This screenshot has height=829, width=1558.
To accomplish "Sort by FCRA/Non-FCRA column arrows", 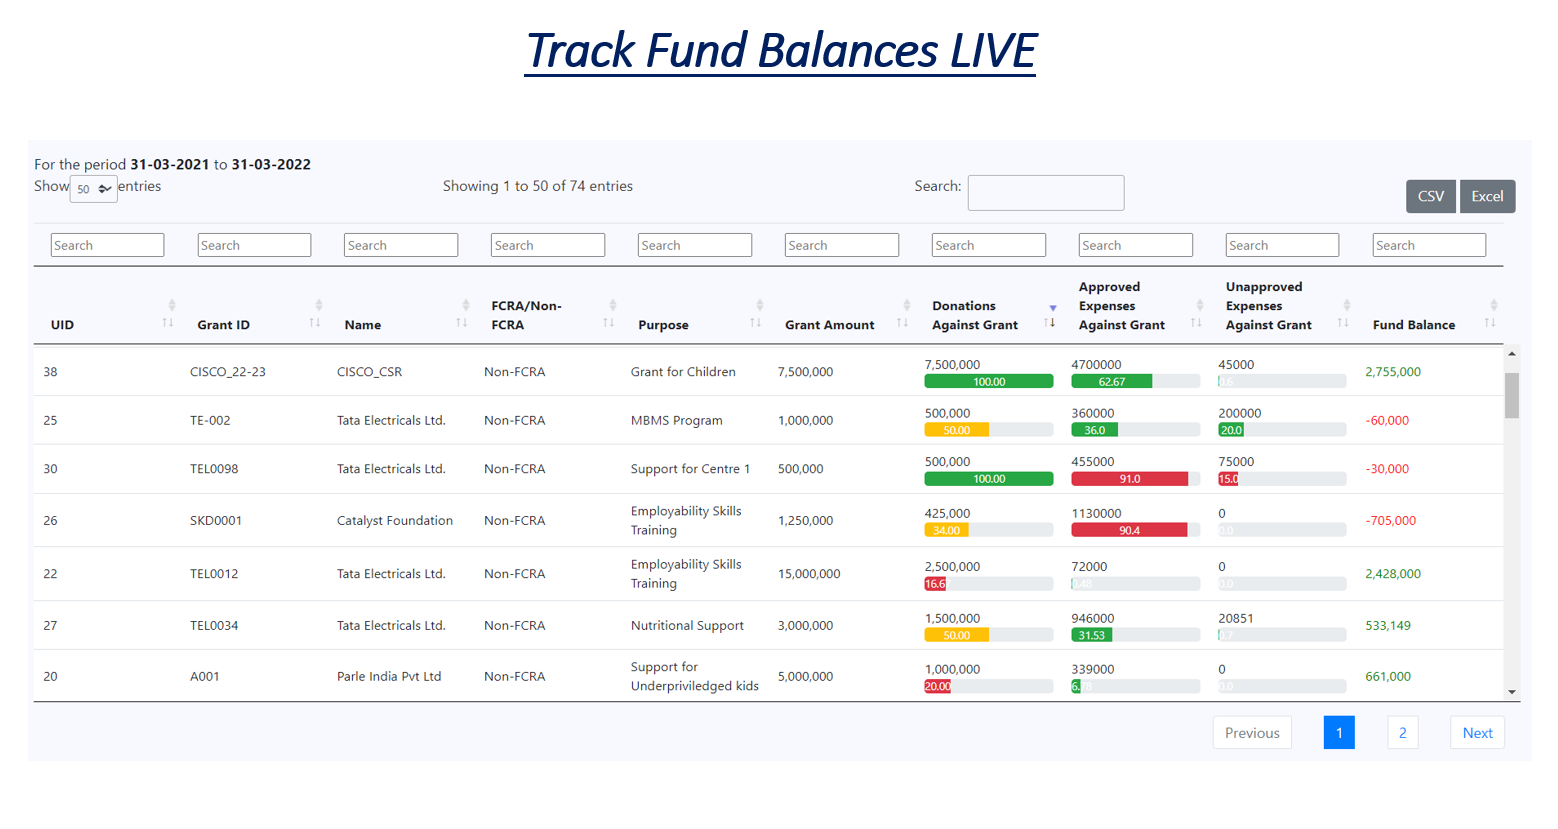I will coord(611,314).
